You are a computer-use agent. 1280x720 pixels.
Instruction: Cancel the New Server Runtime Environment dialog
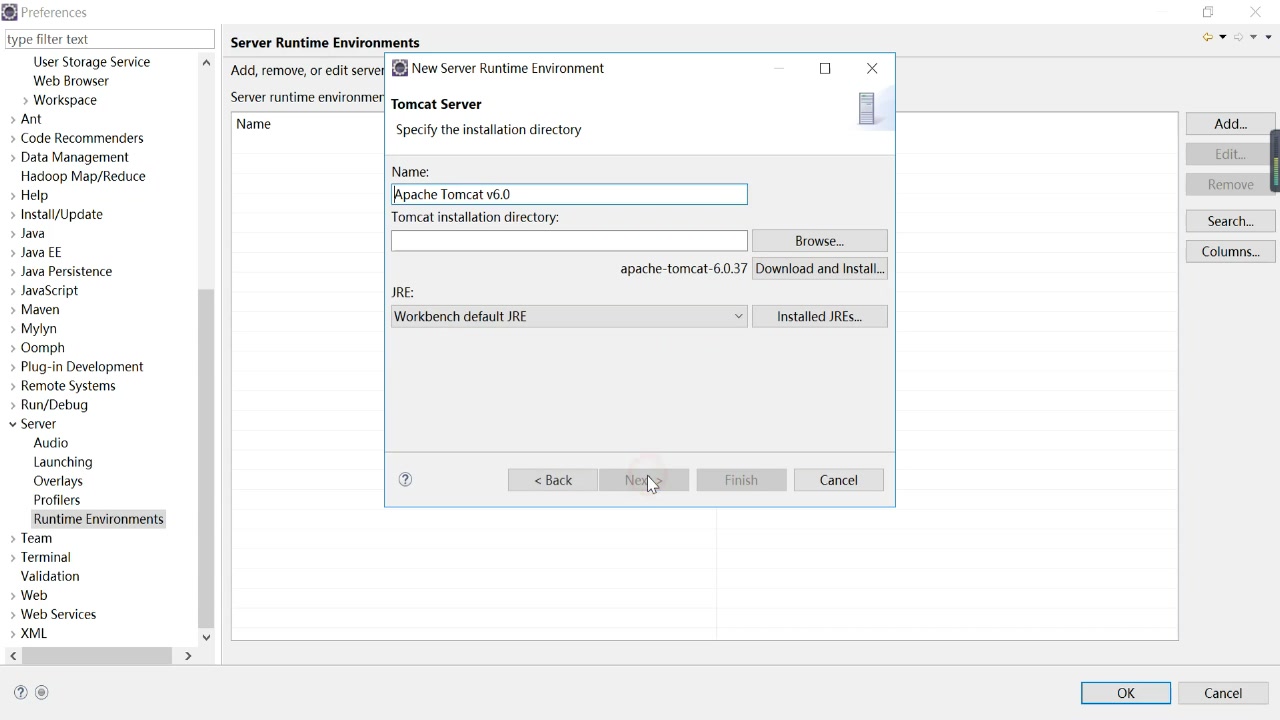(x=838, y=480)
